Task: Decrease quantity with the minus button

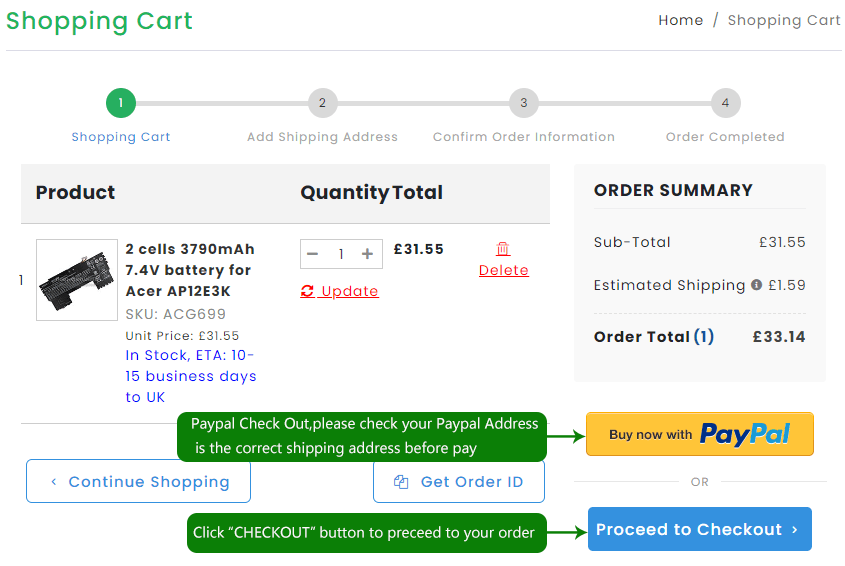Action: [x=313, y=254]
